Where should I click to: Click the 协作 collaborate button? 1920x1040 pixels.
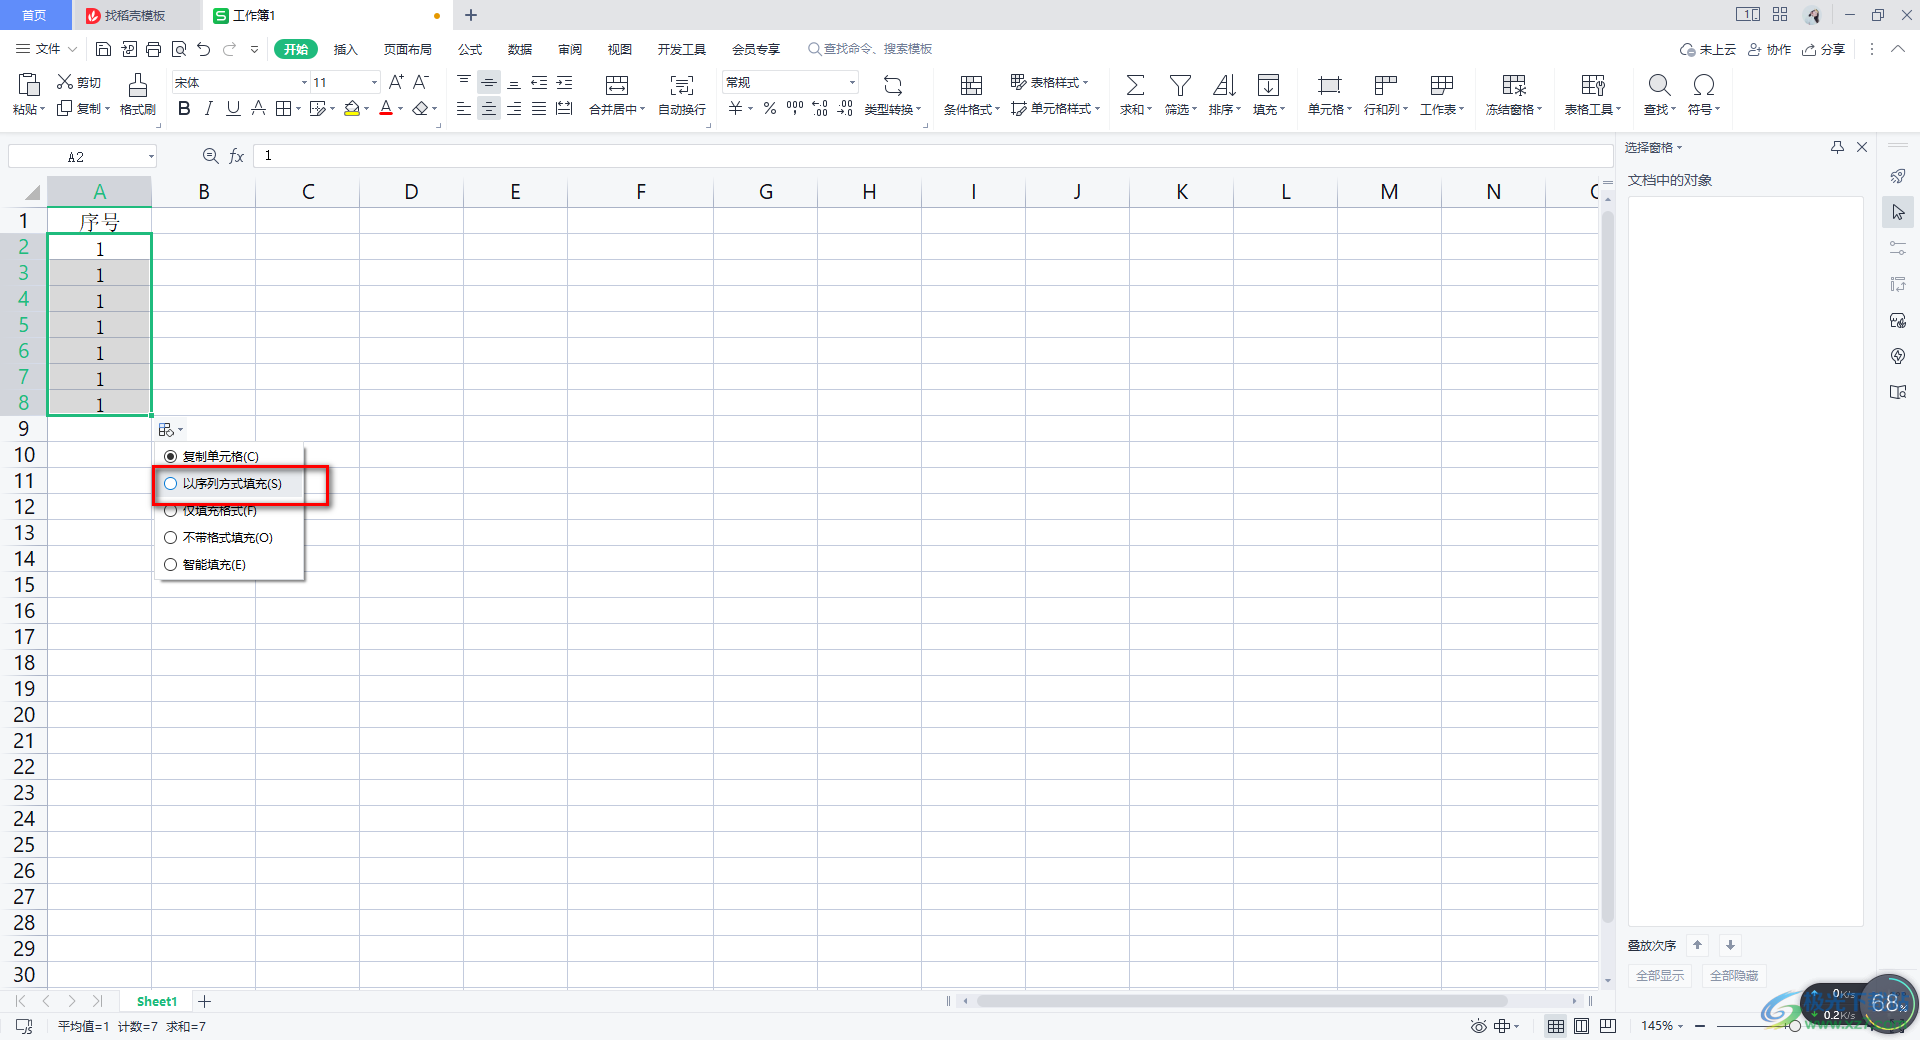[1770, 49]
